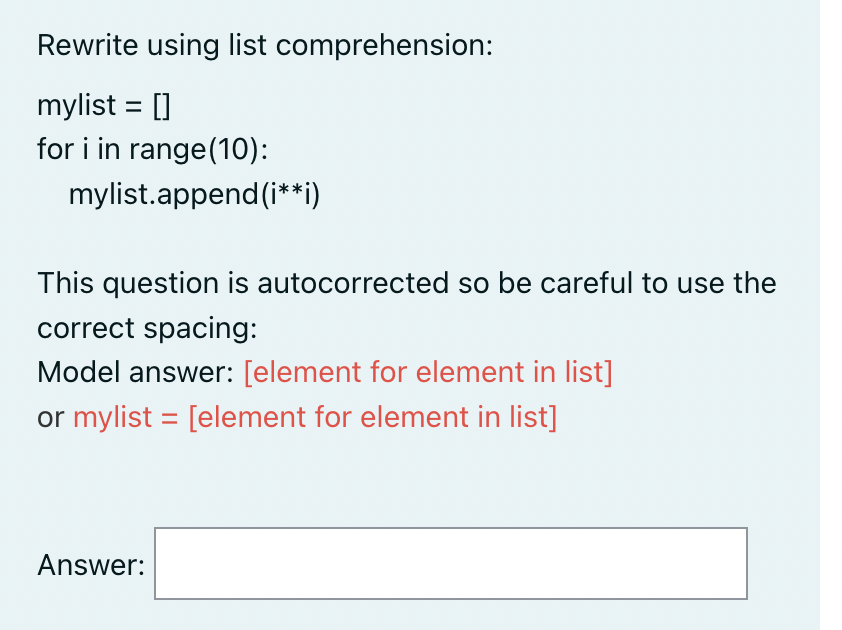This screenshot has height=630, width=842.
Task: Click the 'Answer:' label
Action: 91,565
